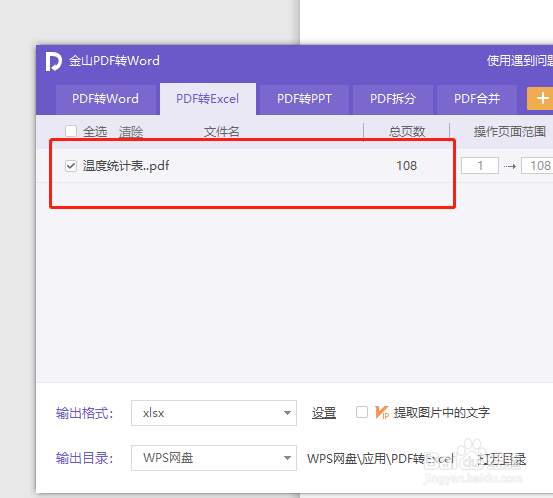Expand the WPS网盘 output directory dropdown

click(x=214, y=458)
